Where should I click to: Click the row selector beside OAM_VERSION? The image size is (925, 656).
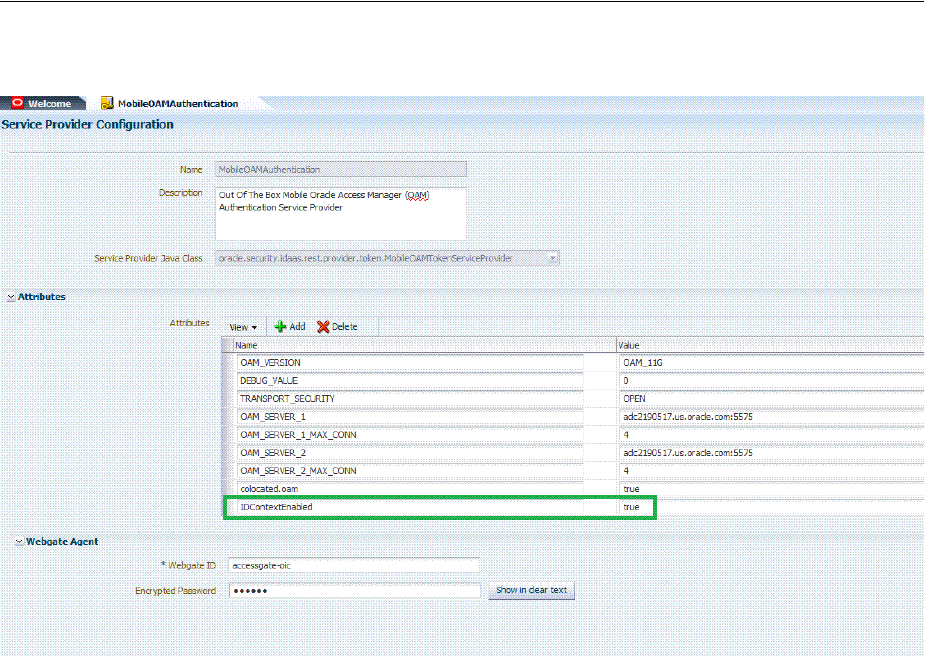[229, 363]
